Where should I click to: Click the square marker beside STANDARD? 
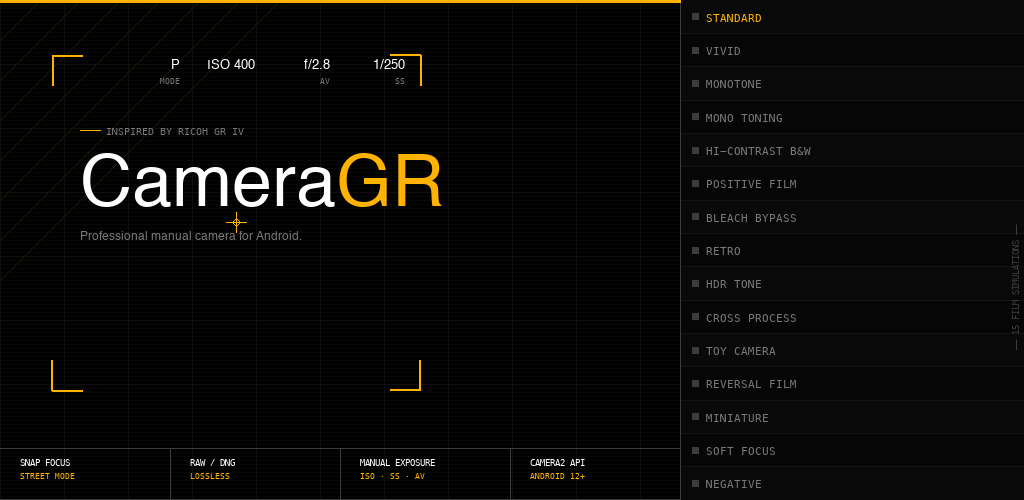[696, 17]
